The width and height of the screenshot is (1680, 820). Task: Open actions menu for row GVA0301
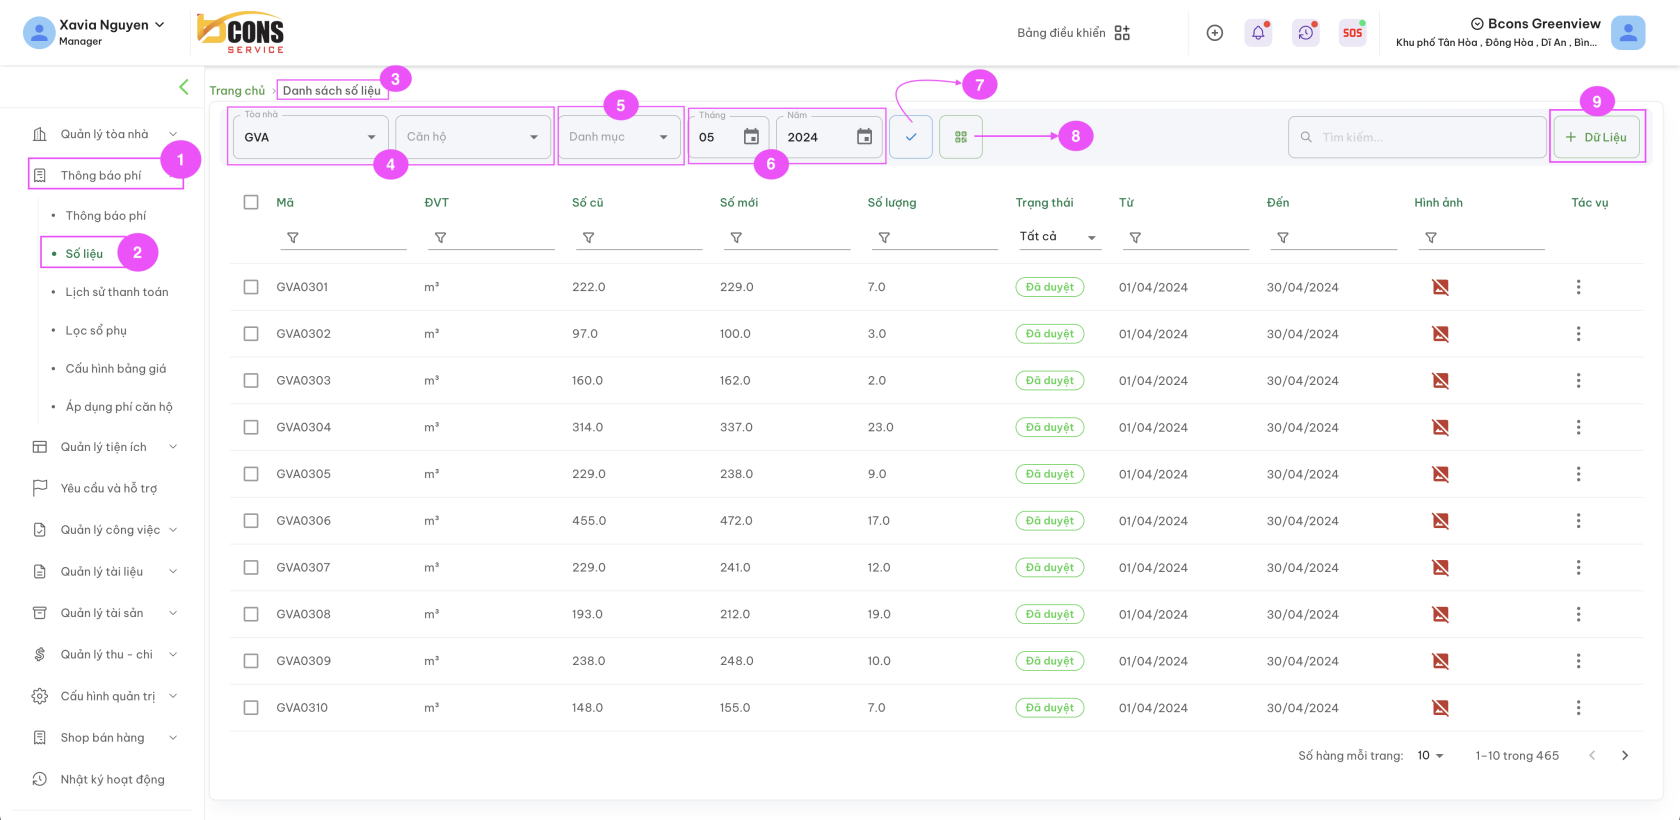point(1578,287)
